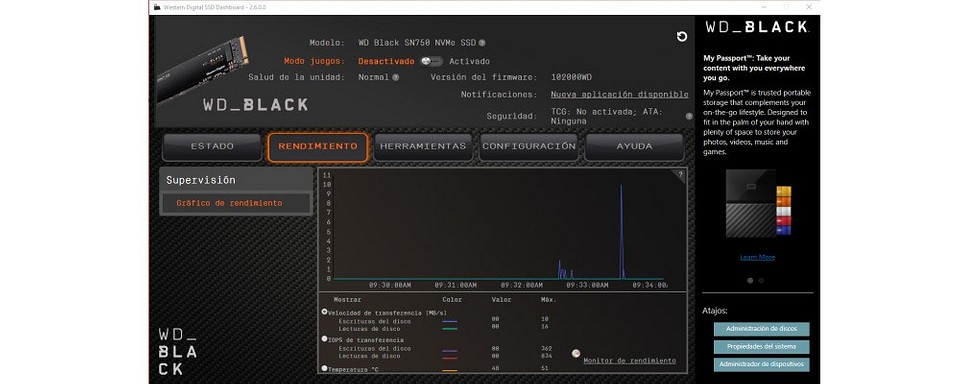
Task: Select first carousel dot under Learn More
Action: coord(750,280)
